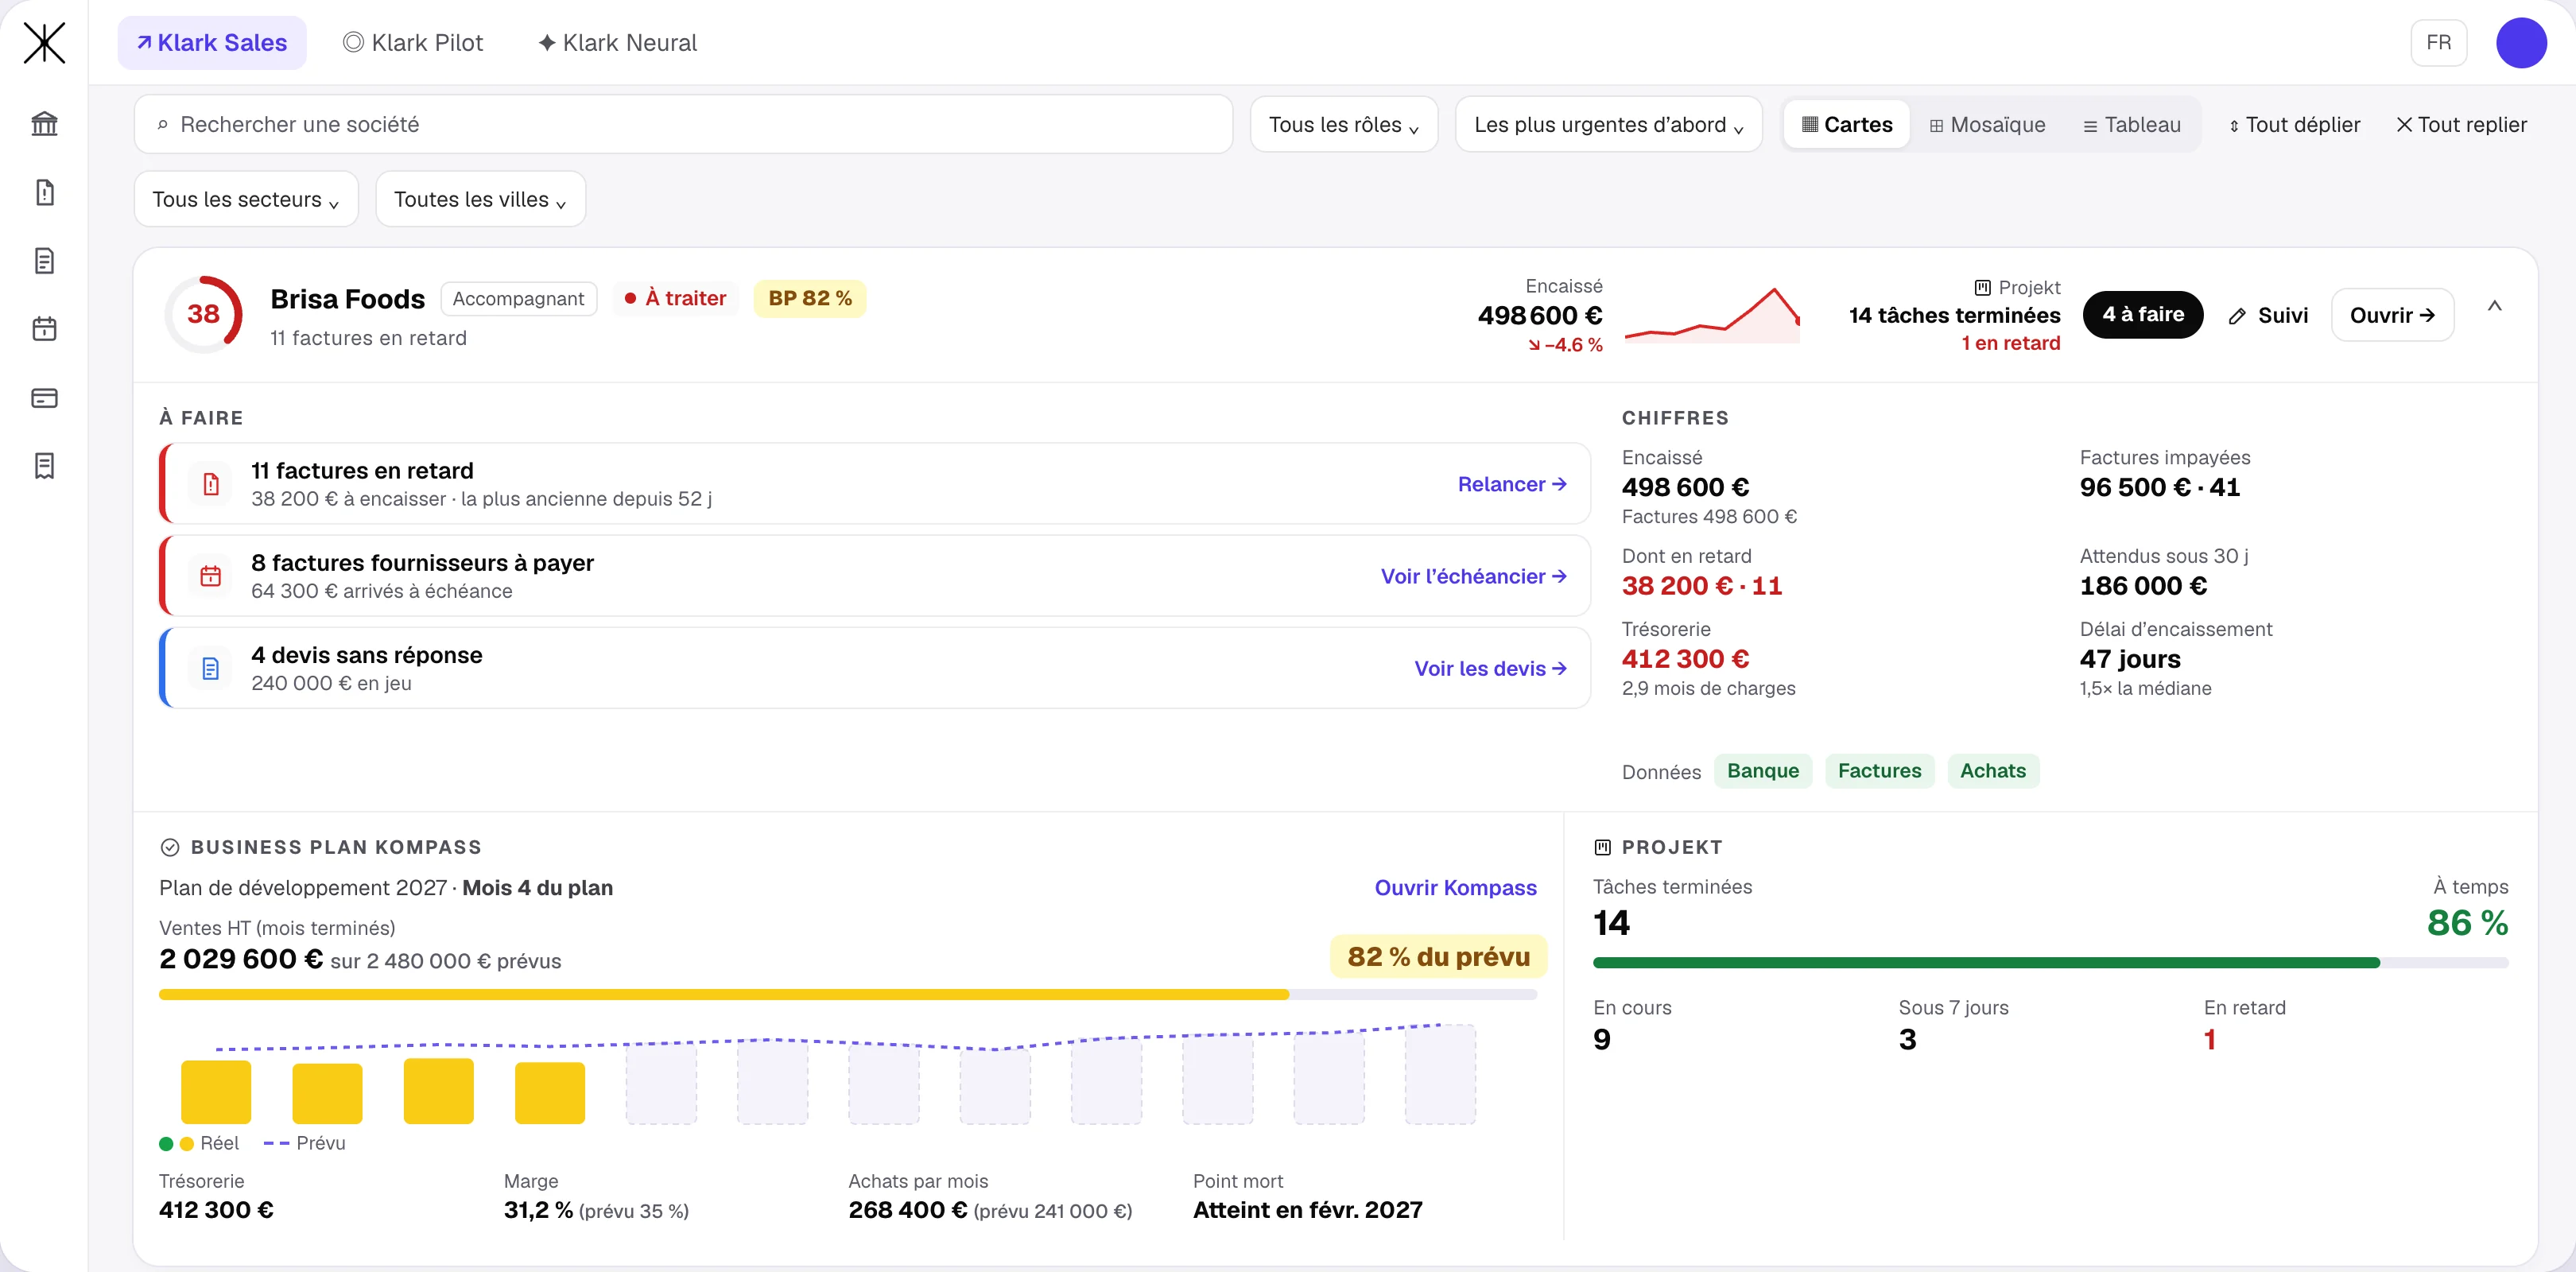Click Voir l'échéancier link
Viewport: 2576px width, 1272px height.
coord(1473,576)
